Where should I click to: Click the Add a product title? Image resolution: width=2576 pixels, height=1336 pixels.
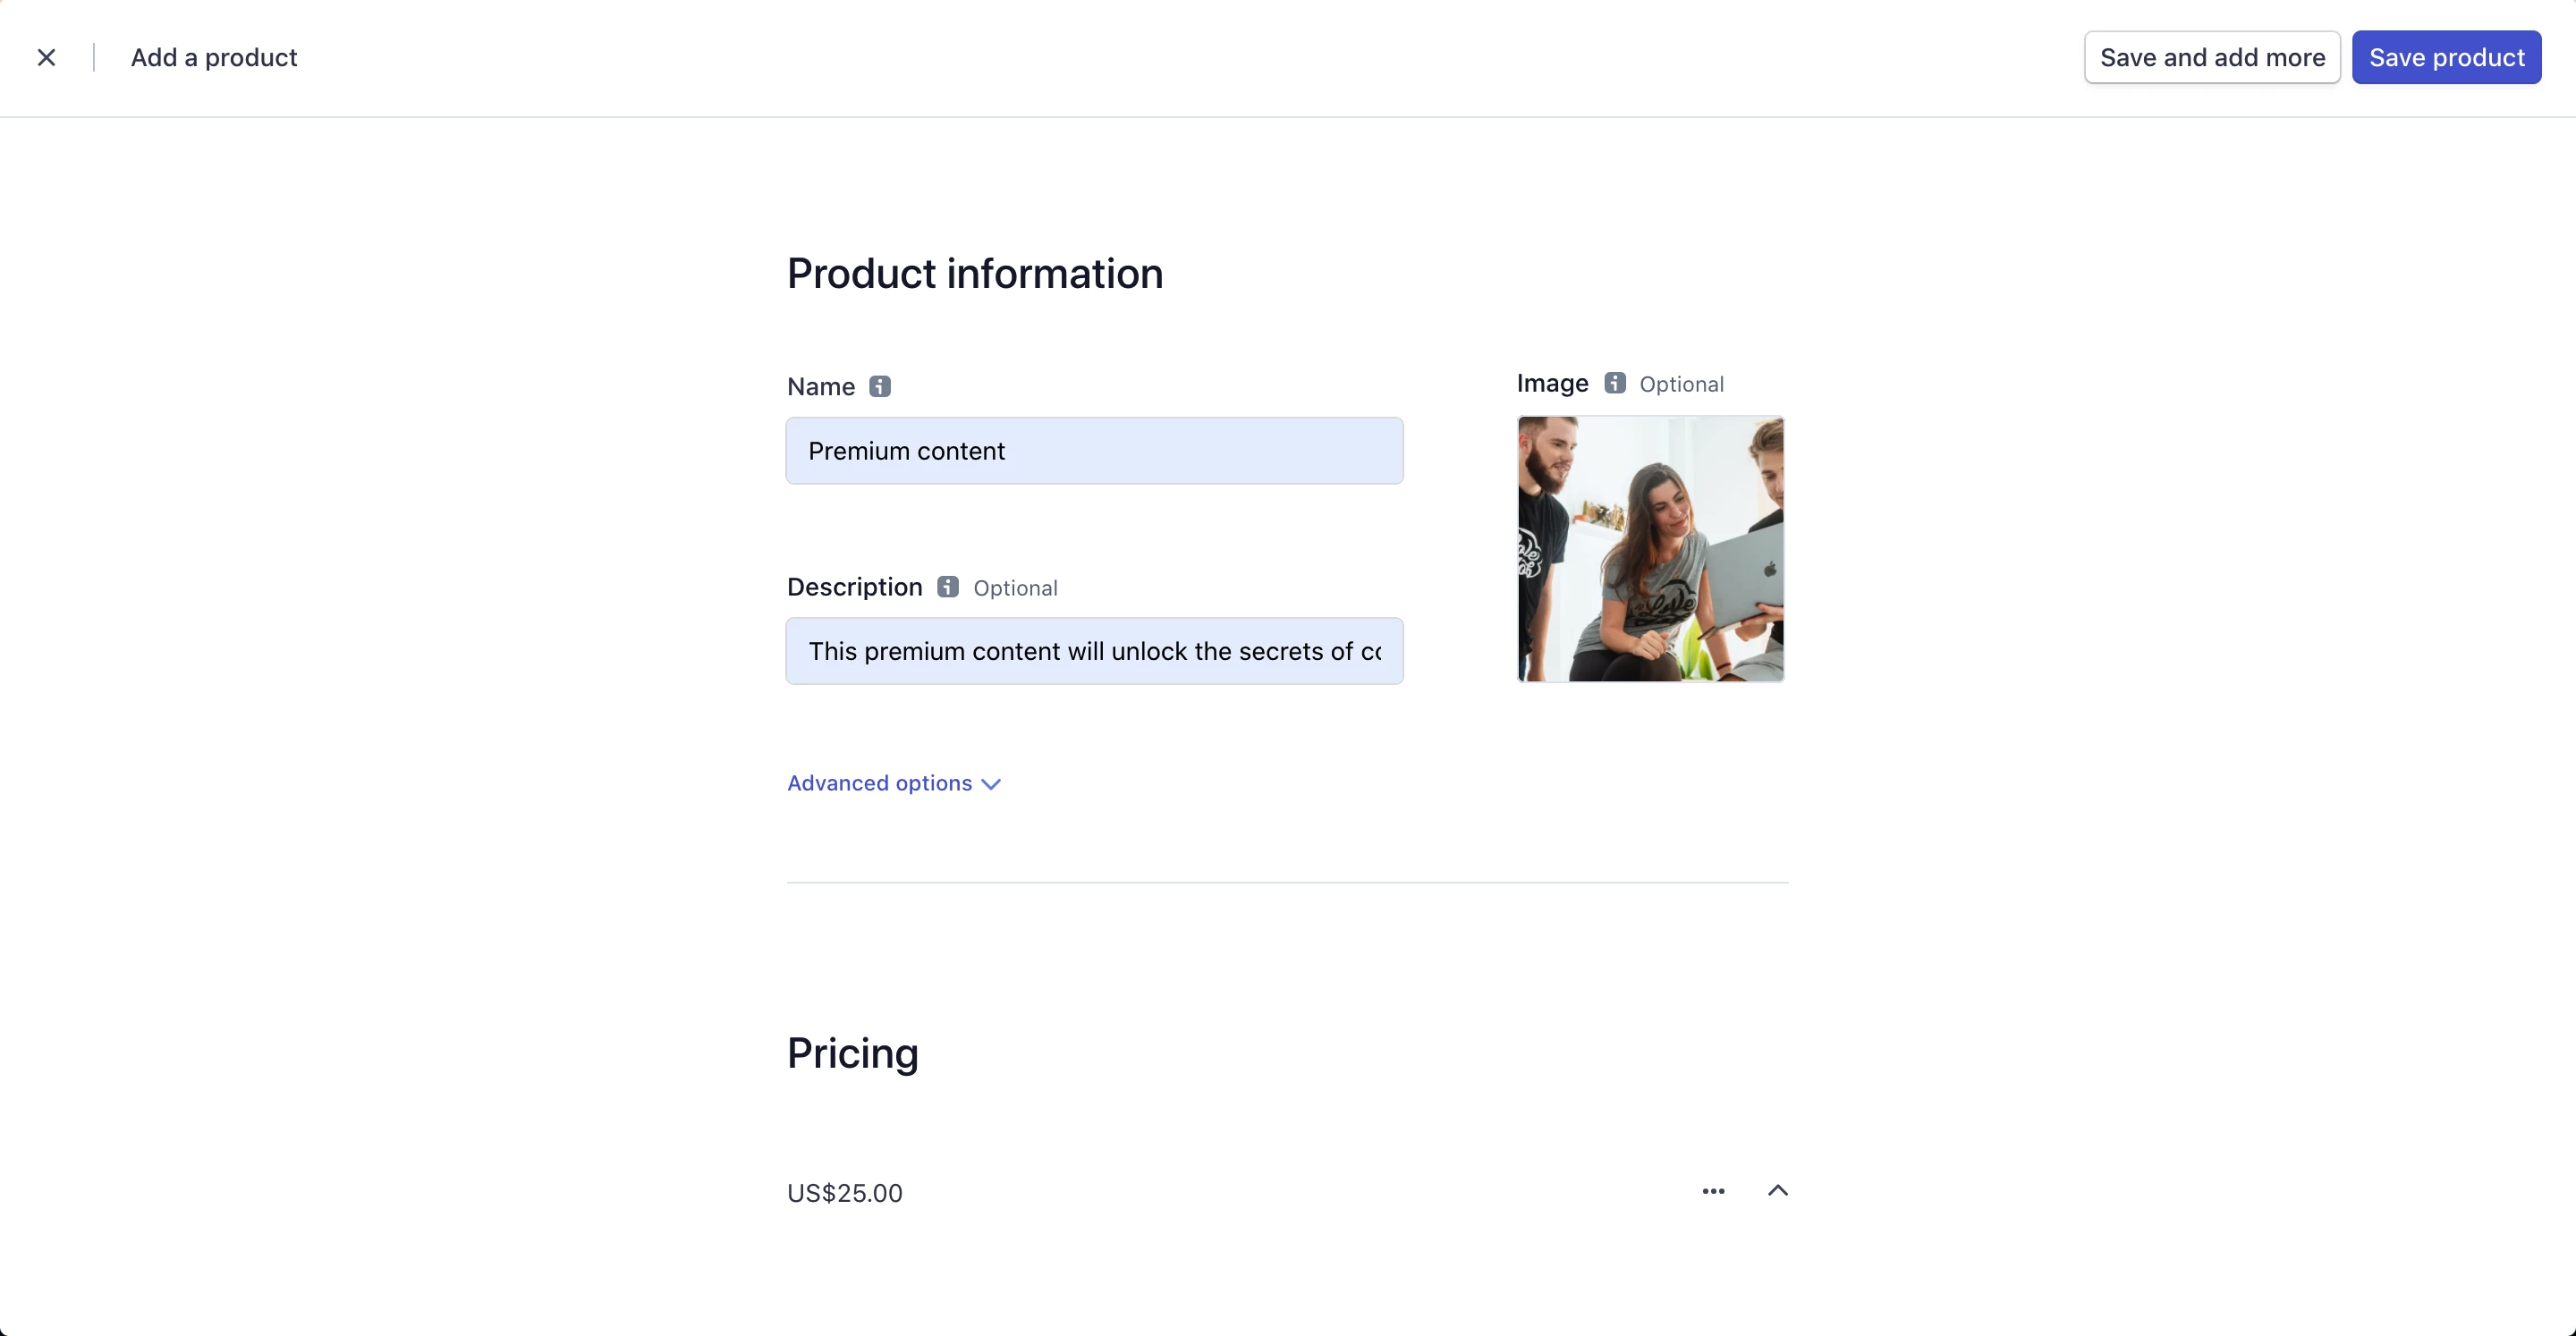(214, 58)
